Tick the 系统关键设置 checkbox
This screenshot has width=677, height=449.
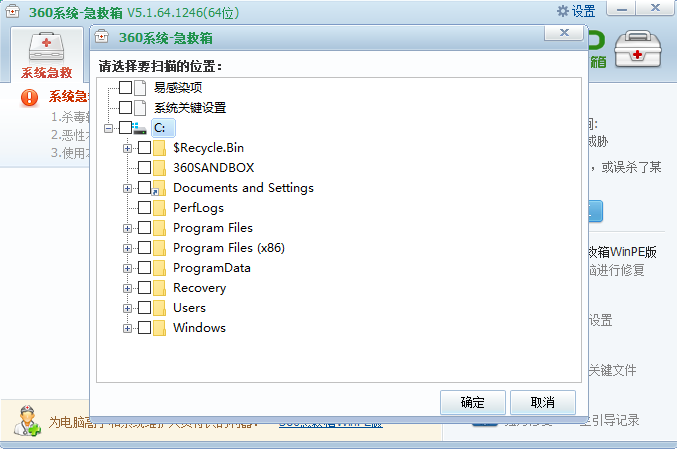(x=126, y=107)
